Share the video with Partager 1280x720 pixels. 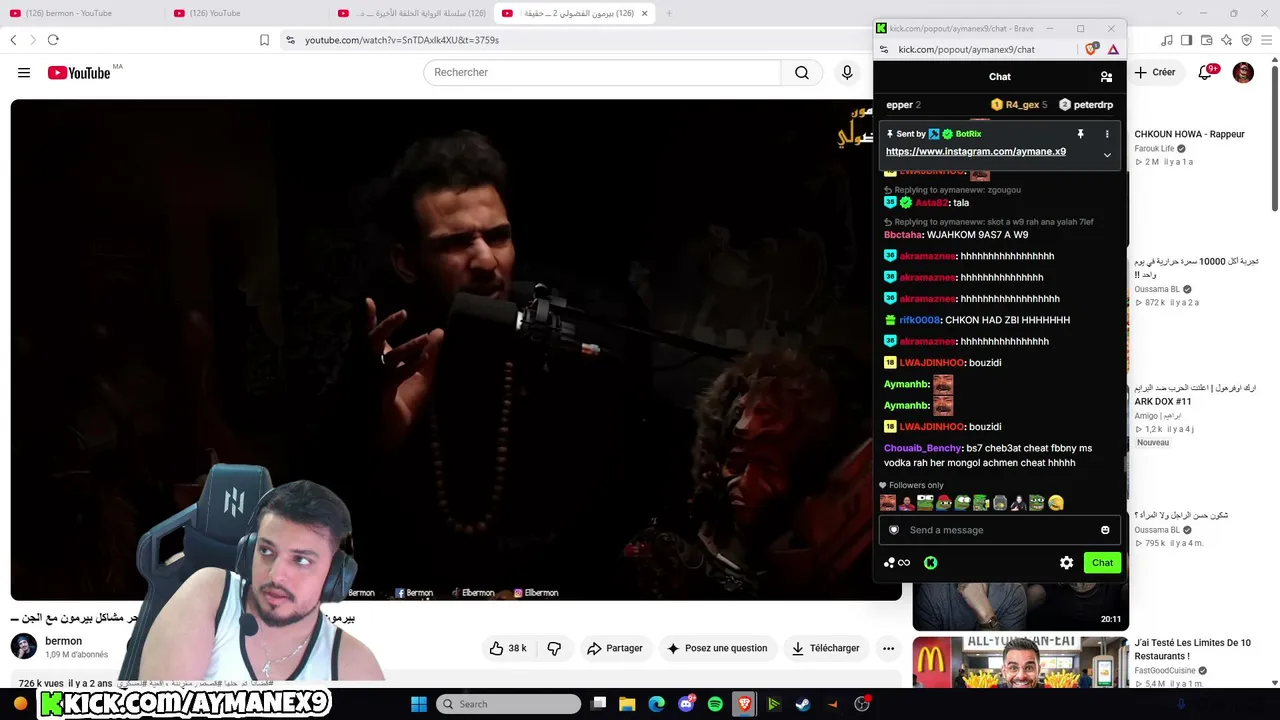(615, 648)
